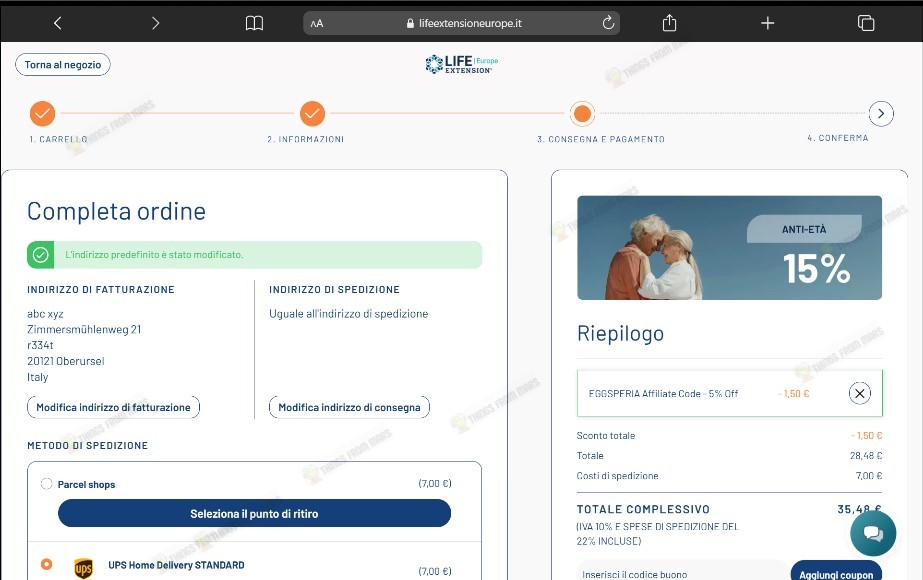Screen dimensions: 923x580
Task: Click the 3. CONSEGNA E PAGAMENTO label
Action: point(600,140)
